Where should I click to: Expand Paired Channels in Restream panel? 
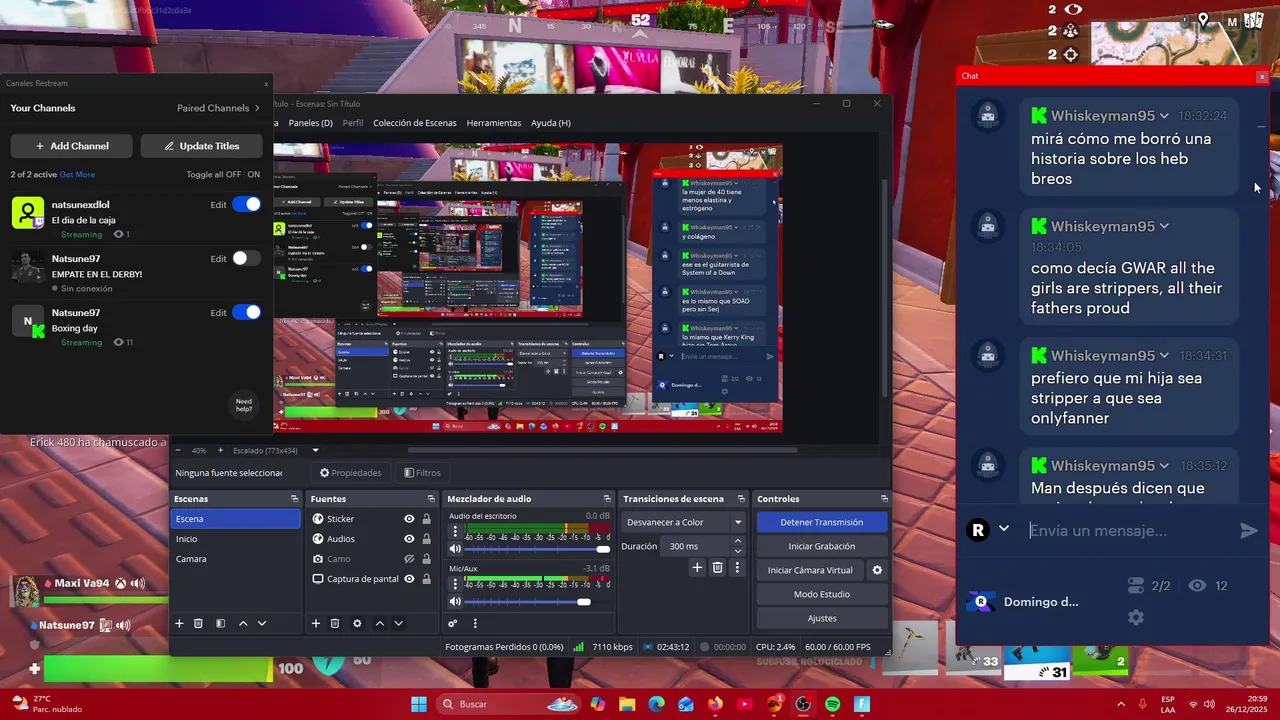coord(218,108)
